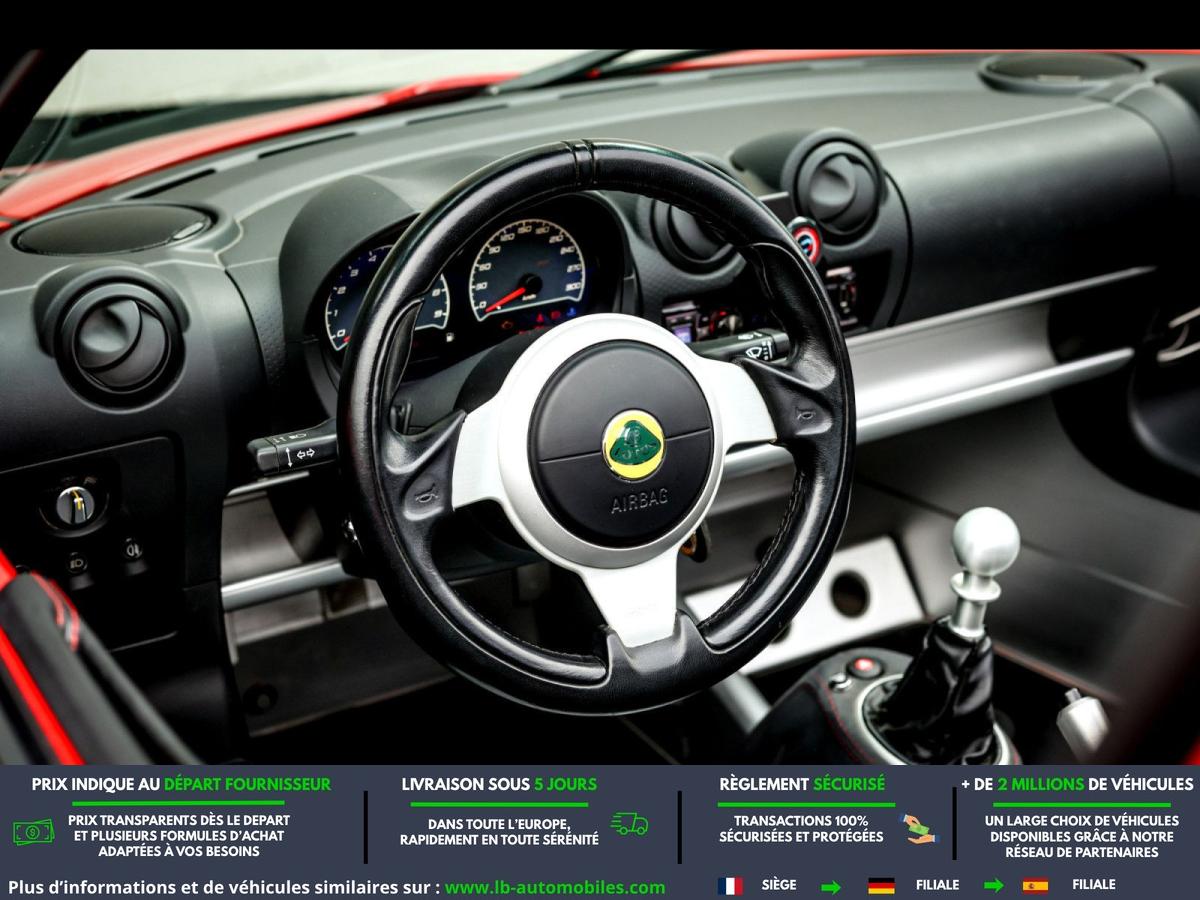Click the 'DANS TOUTE L'EUROPE' delivery description

coord(499,832)
